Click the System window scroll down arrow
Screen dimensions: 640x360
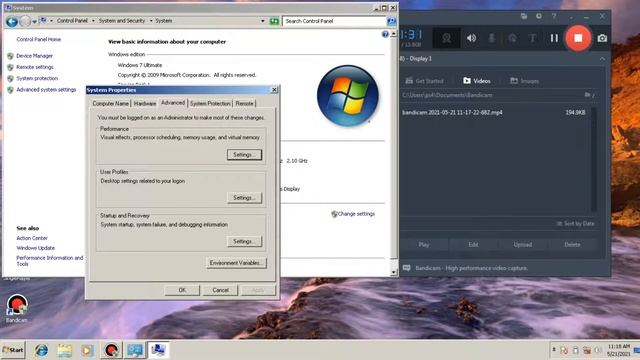(393, 272)
